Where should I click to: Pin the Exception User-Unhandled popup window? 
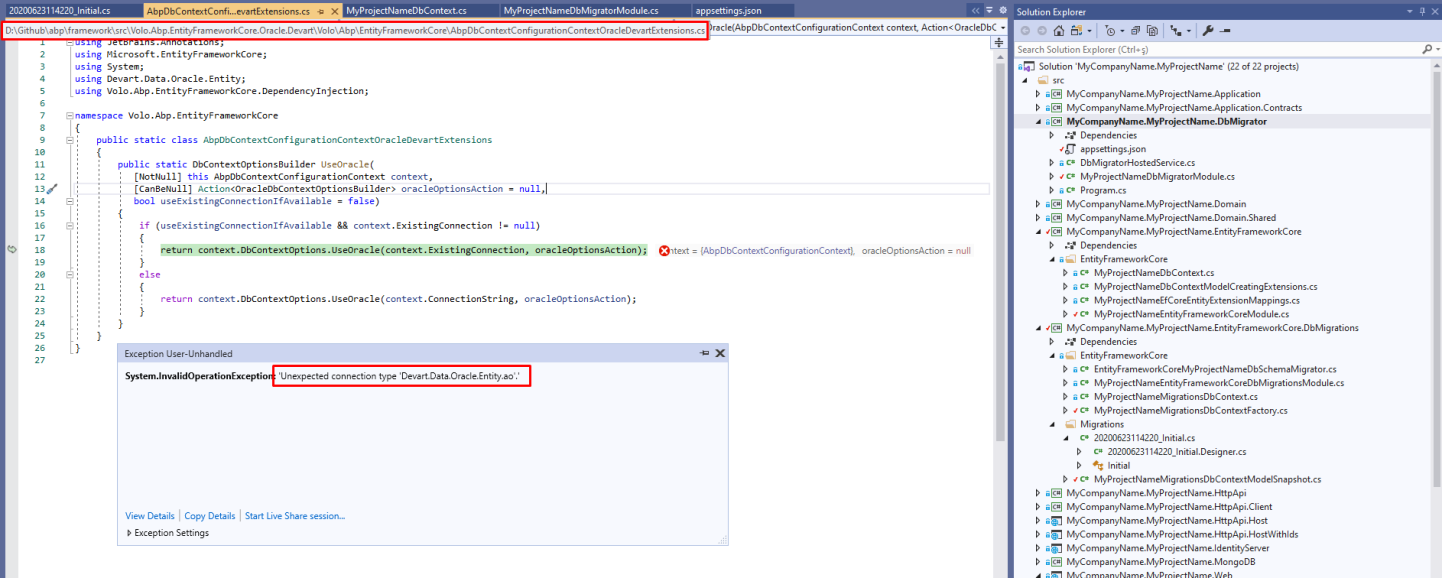[706, 352]
